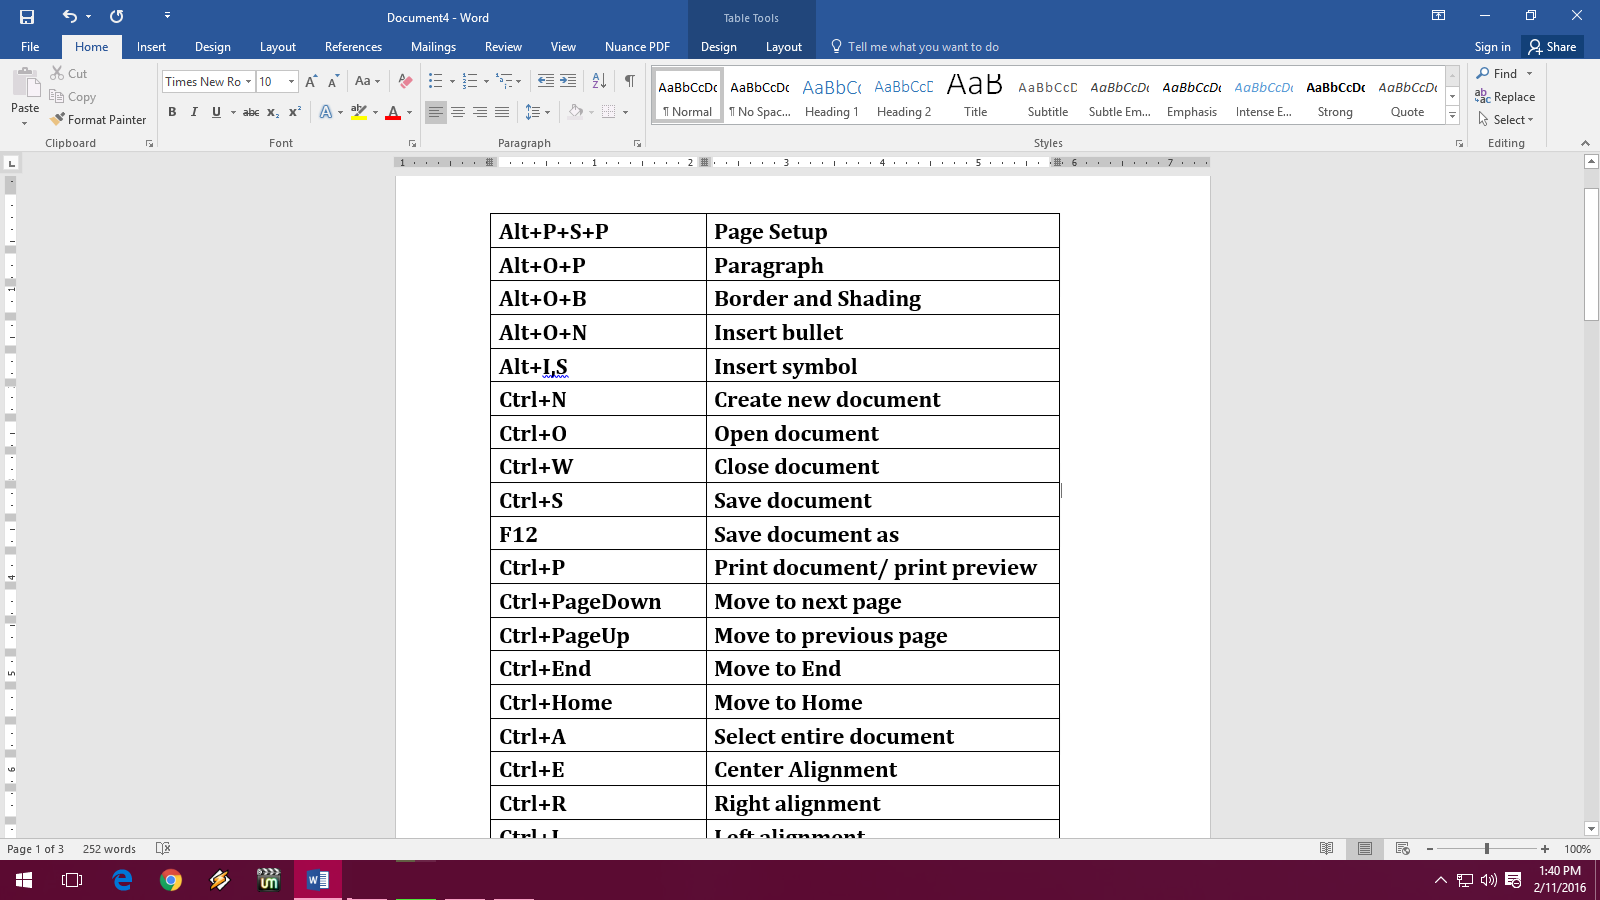Apply text highlight color
The height and width of the screenshot is (900, 1600).
[x=359, y=113]
